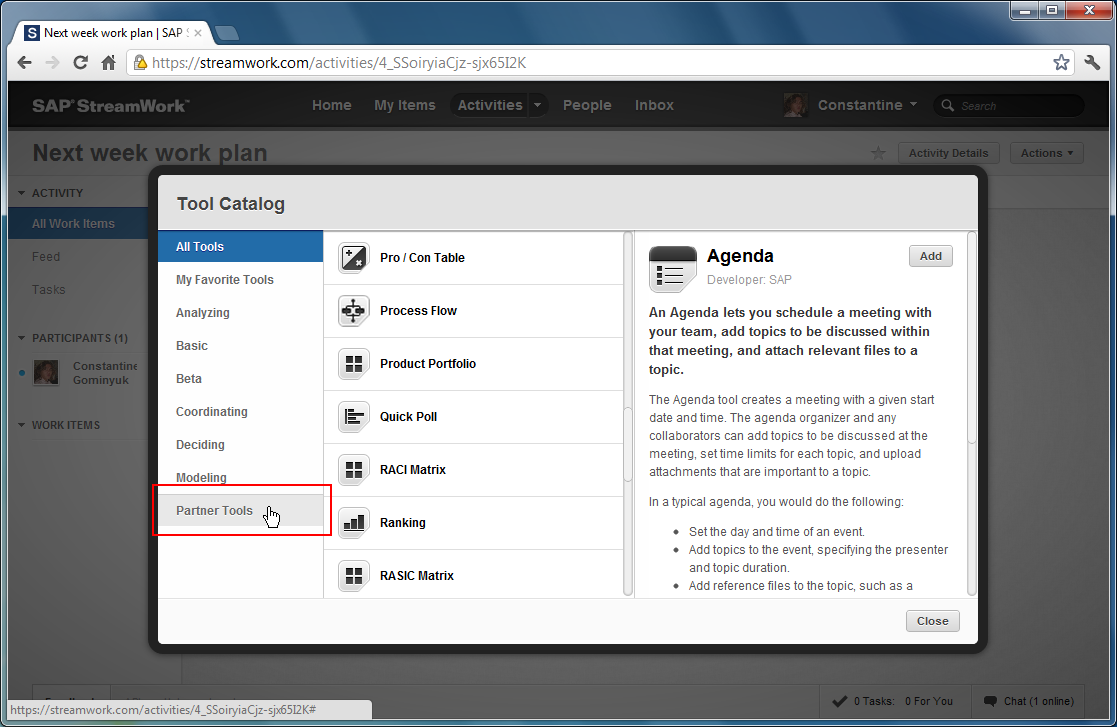Close the Tool Catalog dialog
The image size is (1117, 727).
(x=932, y=621)
